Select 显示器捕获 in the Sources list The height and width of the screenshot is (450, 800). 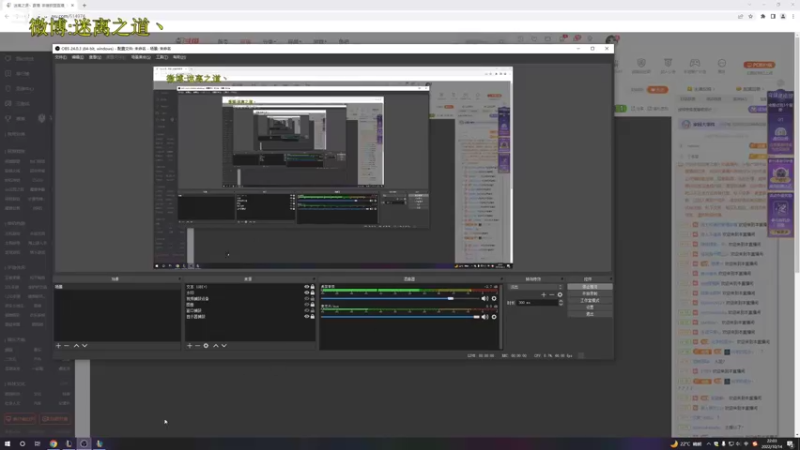[196, 316]
